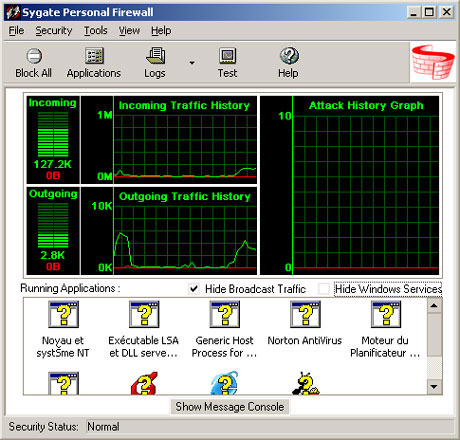460x440 pixels.
Task: Click the Normal security status text
Action: (103, 427)
